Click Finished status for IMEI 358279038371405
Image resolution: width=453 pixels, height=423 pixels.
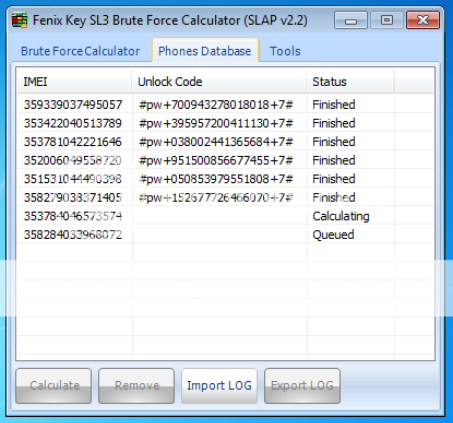pyautogui.click(x=334, y=198)
